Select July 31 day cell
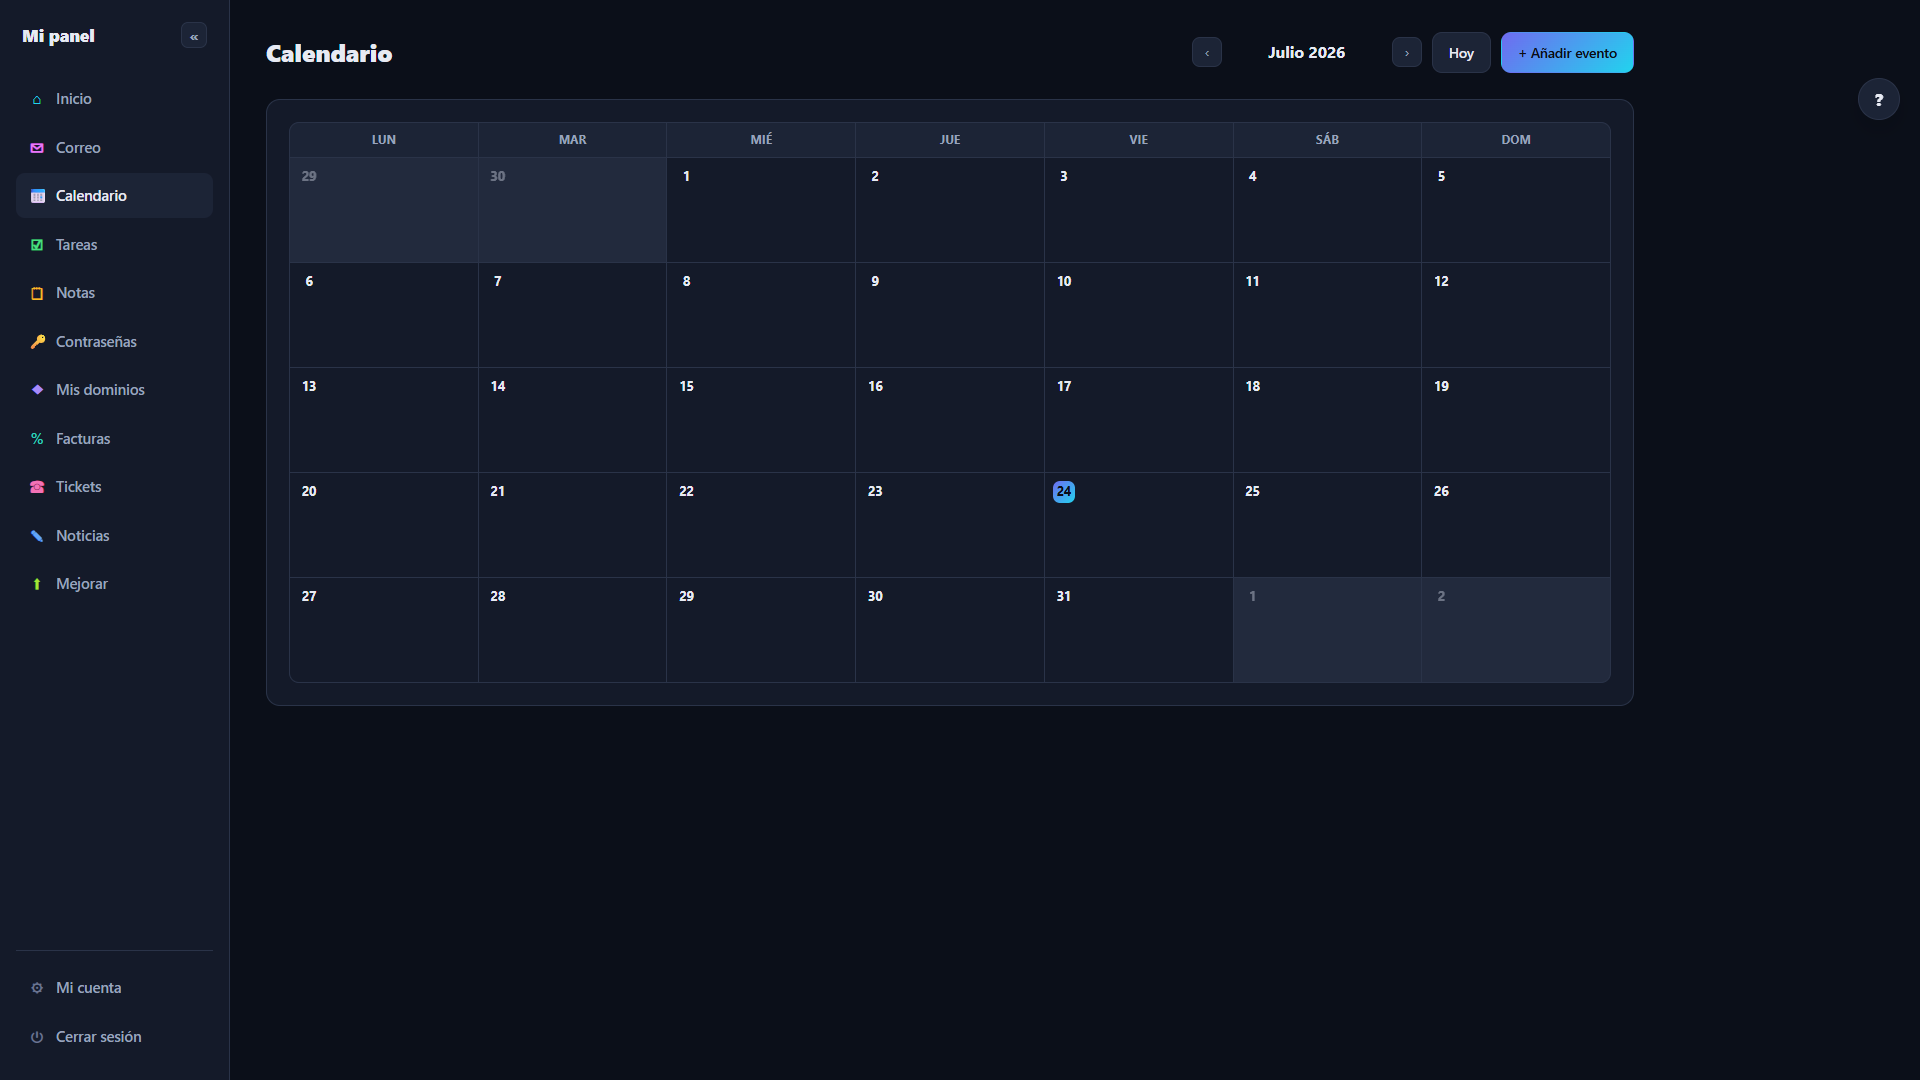 click(x=1138, y=630)
